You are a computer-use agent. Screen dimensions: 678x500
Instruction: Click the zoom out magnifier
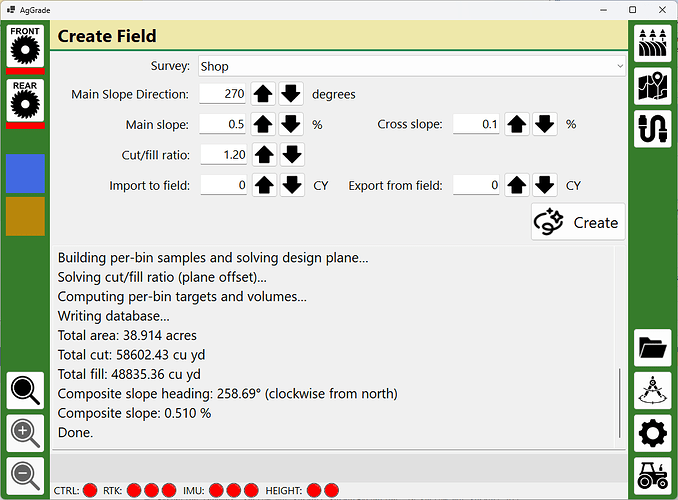25,476
